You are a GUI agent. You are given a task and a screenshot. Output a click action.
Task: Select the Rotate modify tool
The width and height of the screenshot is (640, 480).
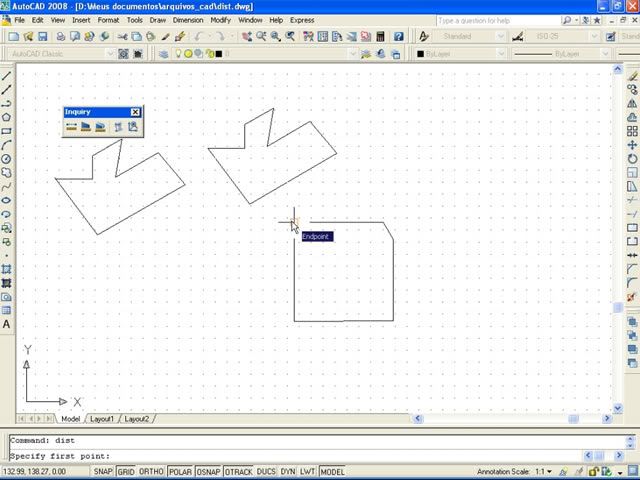pyautogui.click(x=632, y=159)
